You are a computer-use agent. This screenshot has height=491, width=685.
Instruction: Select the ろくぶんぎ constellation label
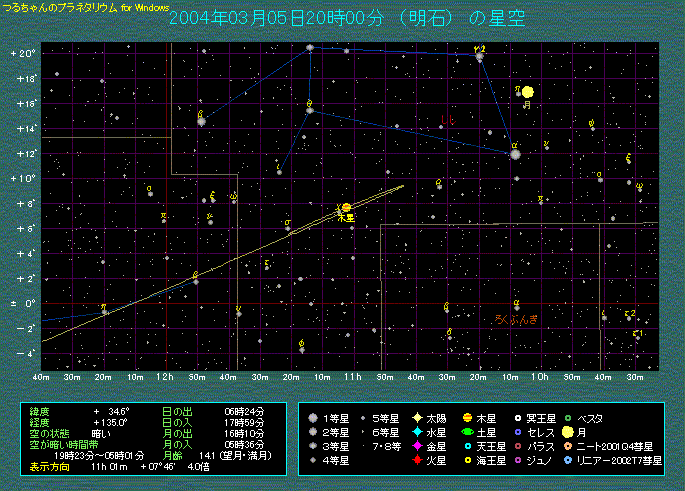pyautogui.click(x=516, y=318)
